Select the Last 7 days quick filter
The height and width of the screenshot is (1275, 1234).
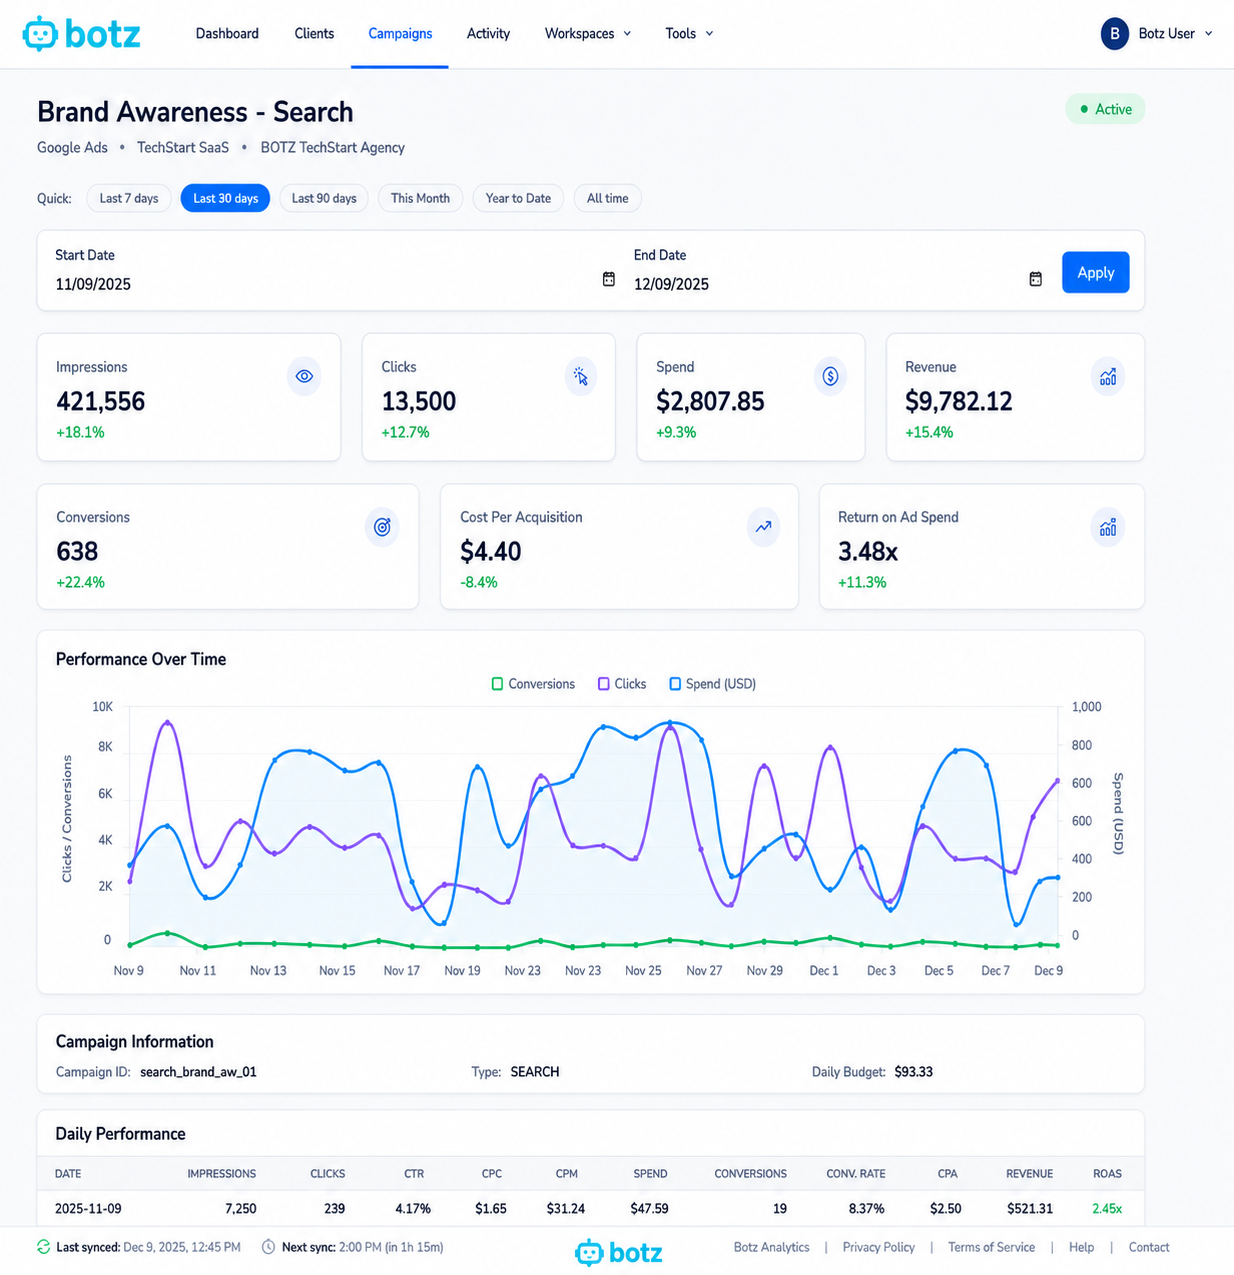pyautogui.click(x=129, y=198)
